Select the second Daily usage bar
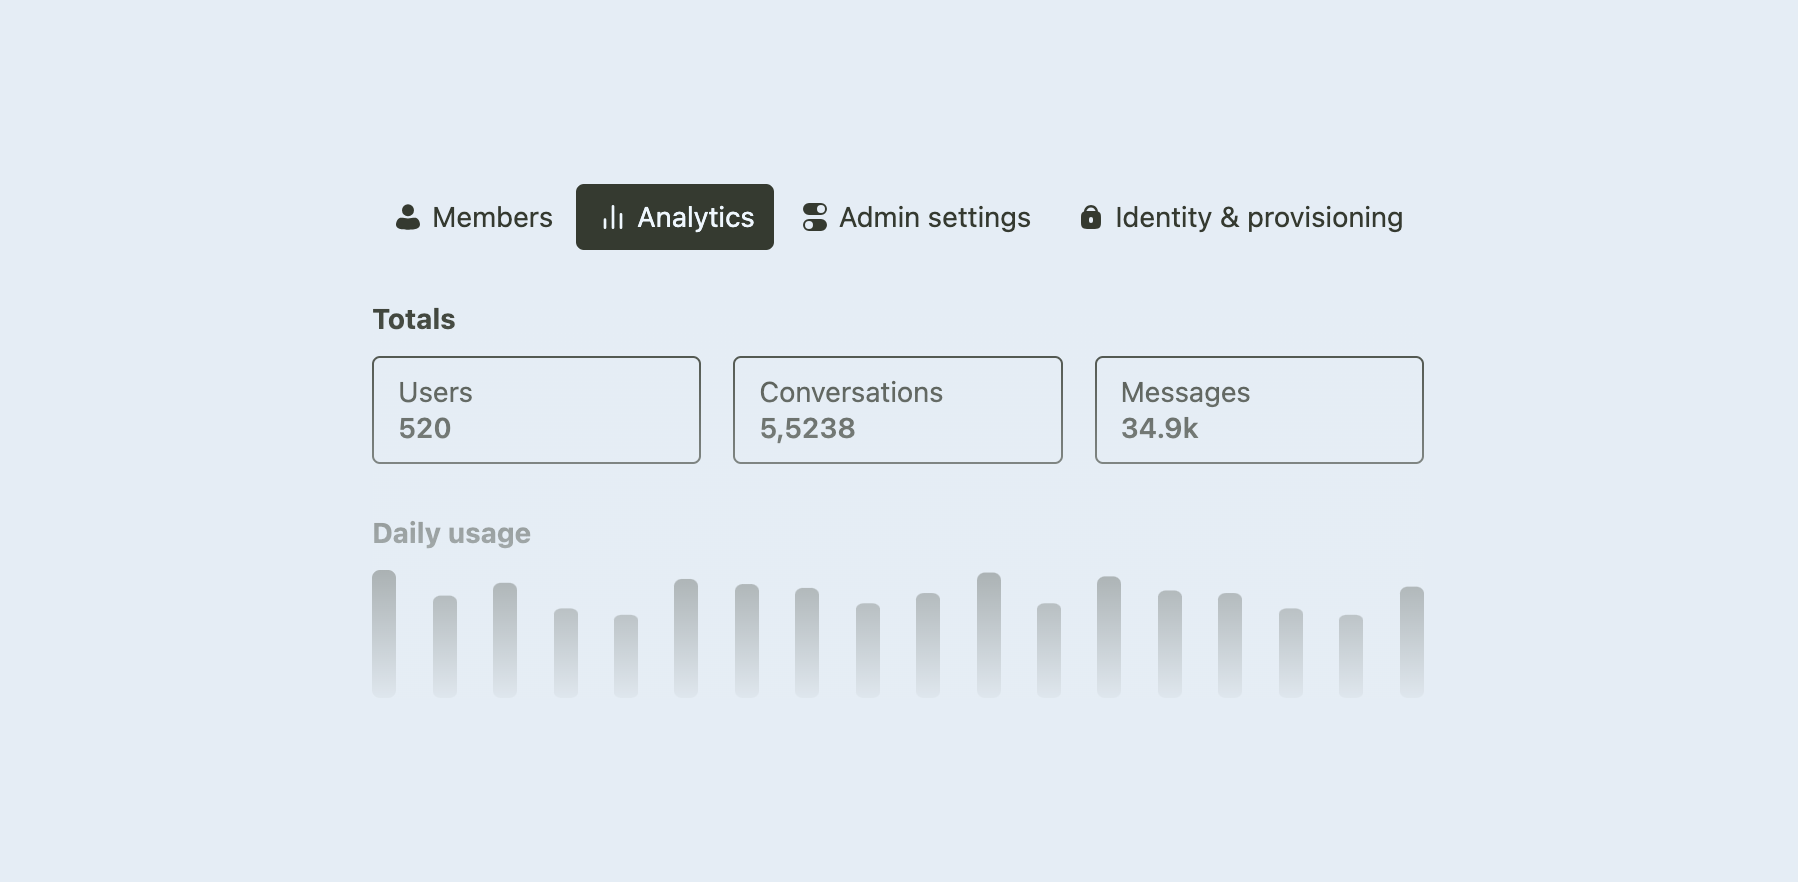The width and height of the screenshot is (1798, 882). (x=445, y=647)
